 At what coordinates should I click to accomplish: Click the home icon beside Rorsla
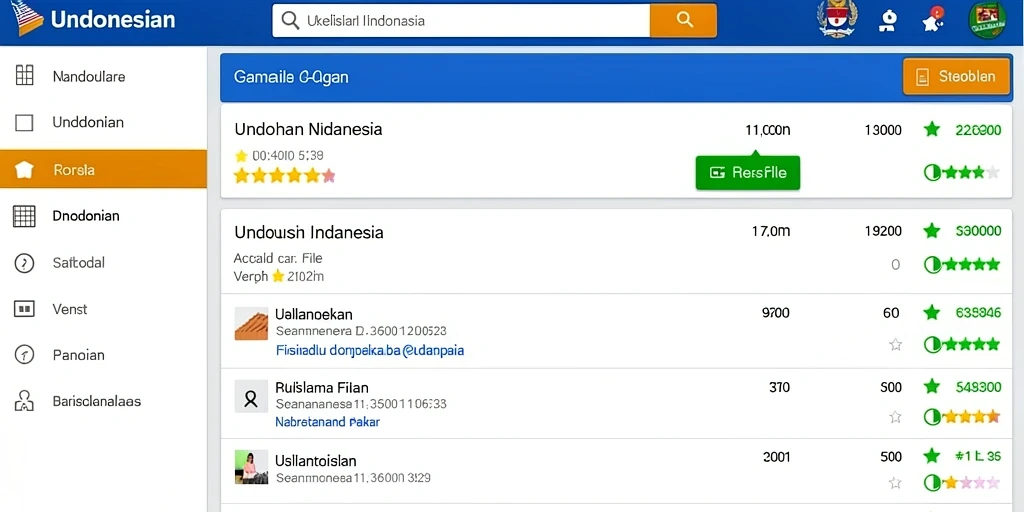click(x=24, y=169)
